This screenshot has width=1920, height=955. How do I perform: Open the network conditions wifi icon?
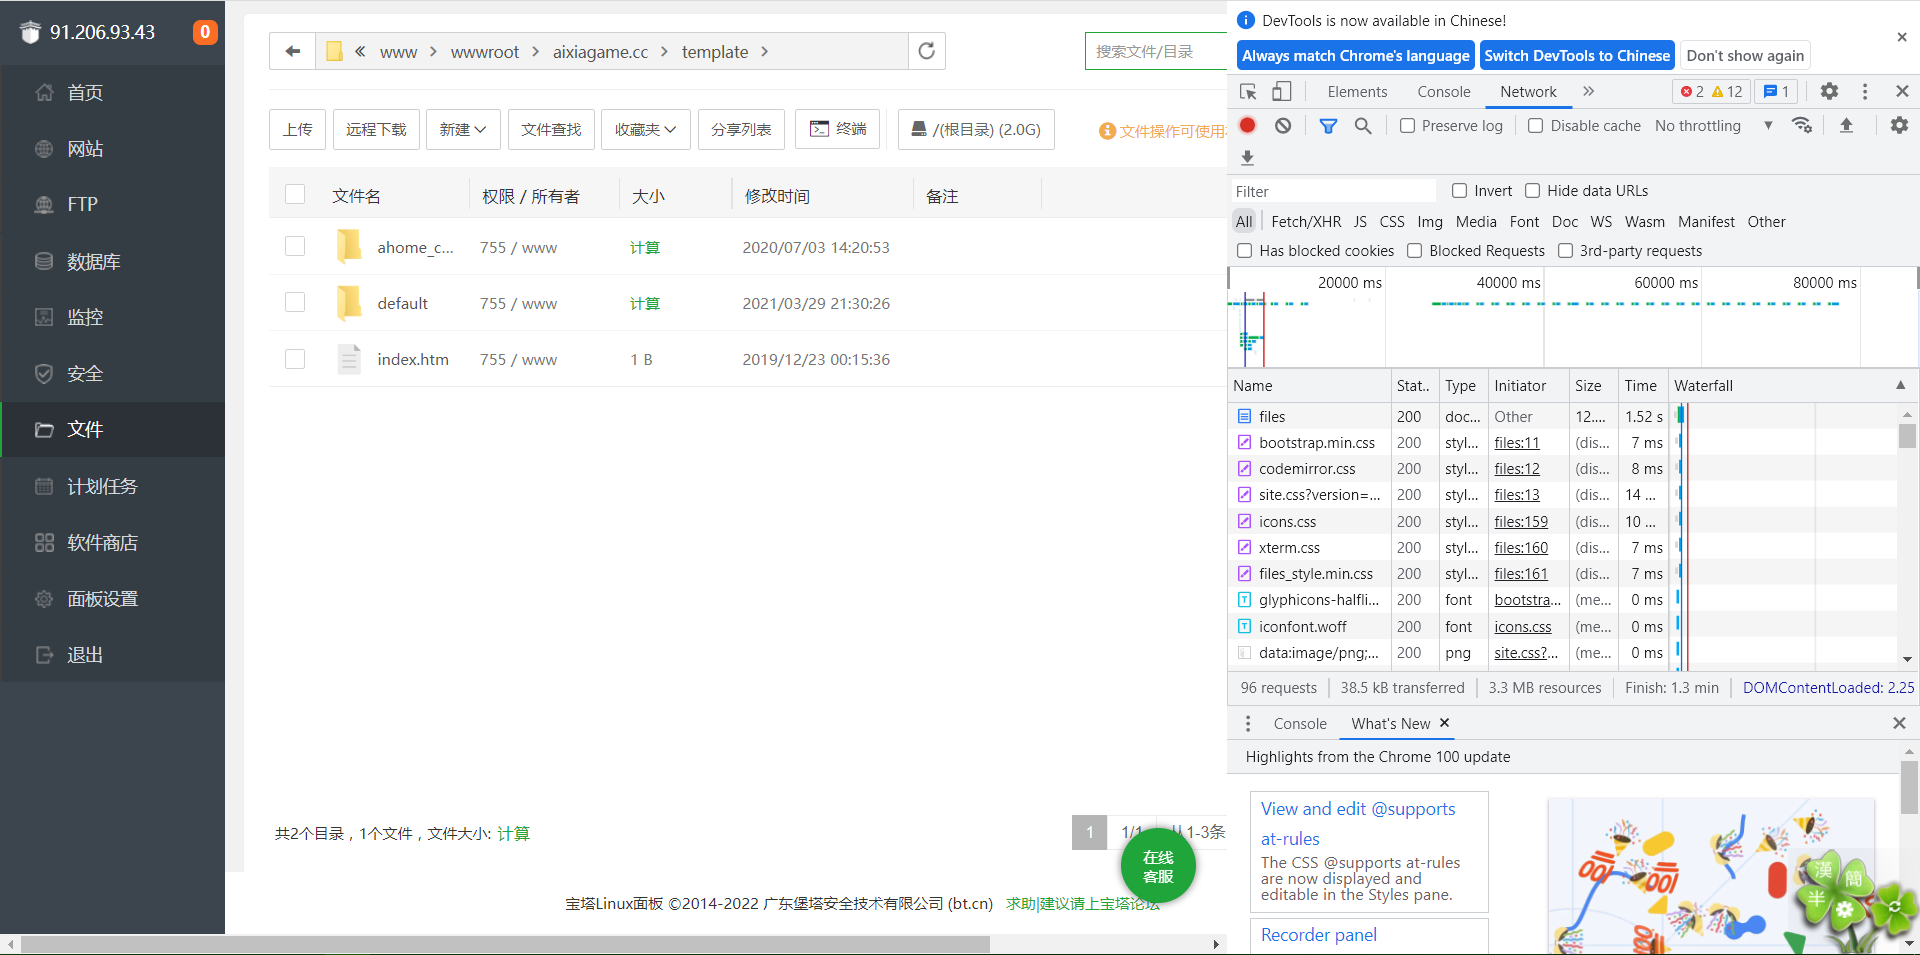[x=1802, y=125]
